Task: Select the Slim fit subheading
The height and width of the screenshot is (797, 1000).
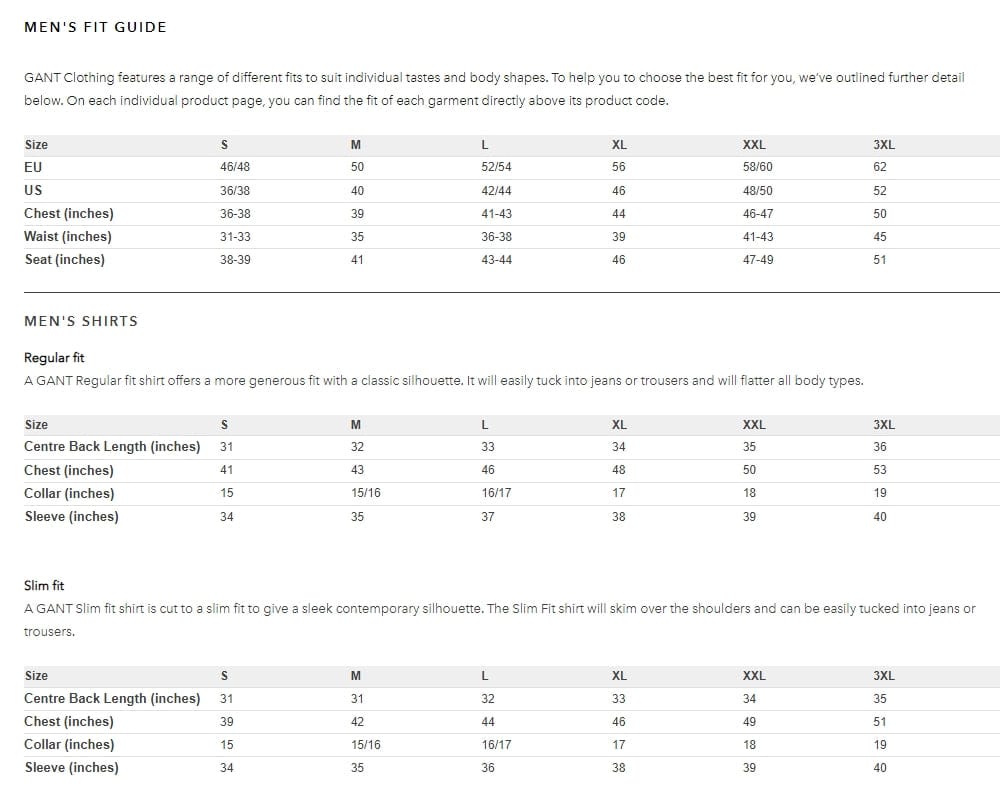Action: tap(44, 585)
